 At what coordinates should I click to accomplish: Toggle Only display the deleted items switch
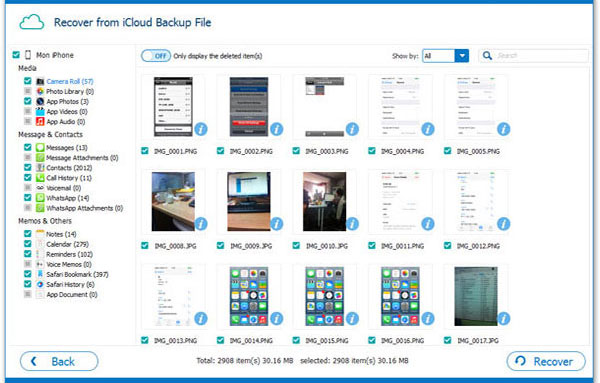156,56
